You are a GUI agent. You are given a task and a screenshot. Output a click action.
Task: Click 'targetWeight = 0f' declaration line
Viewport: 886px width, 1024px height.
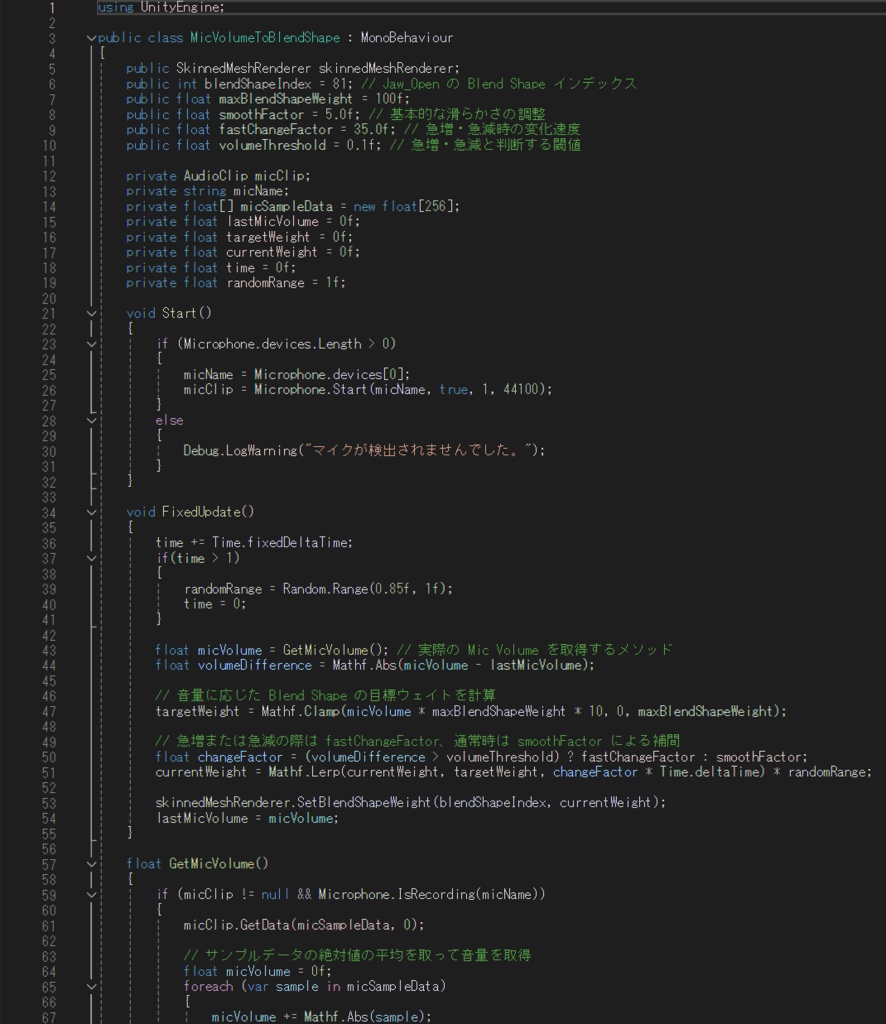[x=240, y=237]
